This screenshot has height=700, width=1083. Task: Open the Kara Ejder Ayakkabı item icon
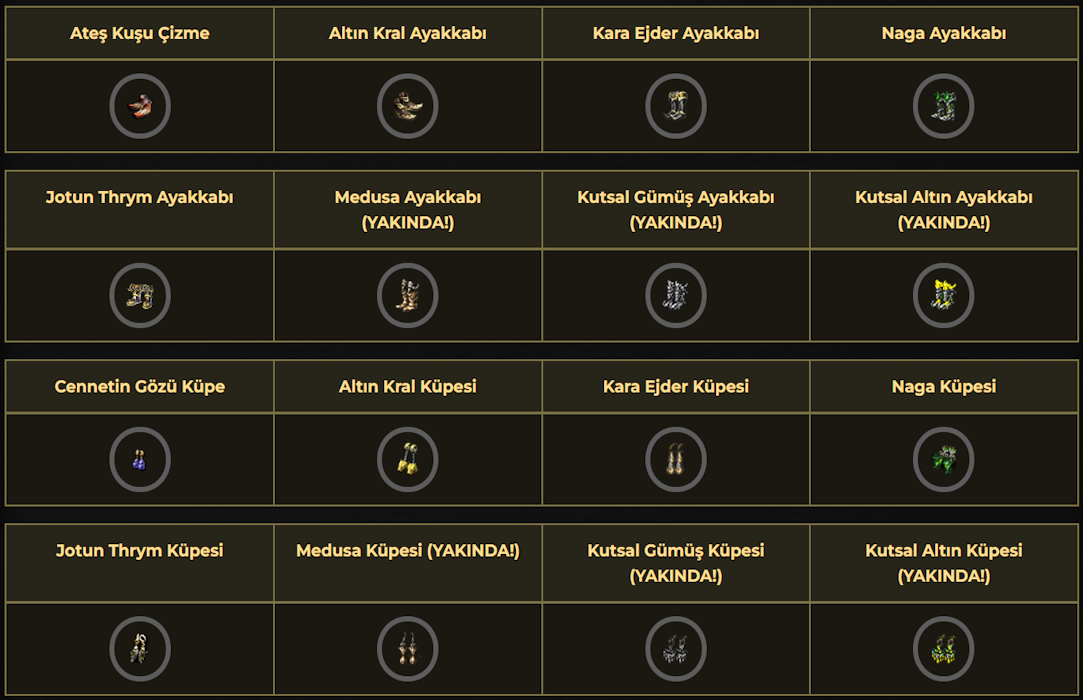(x=676, y=106)
